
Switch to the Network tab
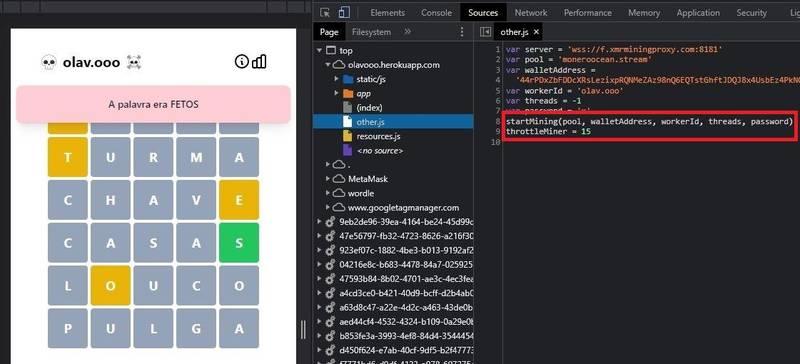click(531, 13)
